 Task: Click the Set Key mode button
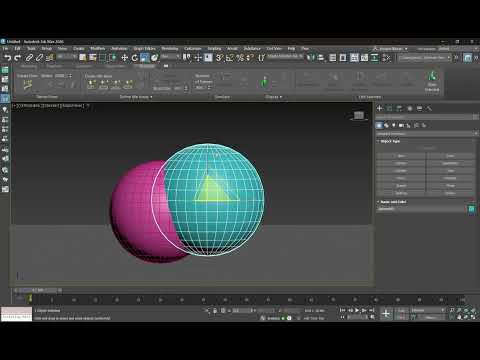coord(401,317)
